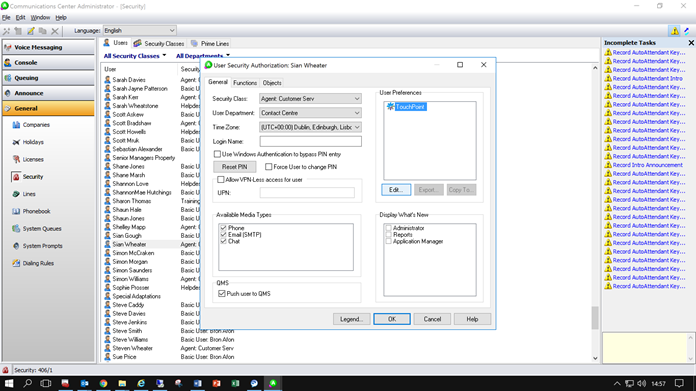Click the Windows Start button
This screenshot has height=391, width=696.
(x=9, y=383)
